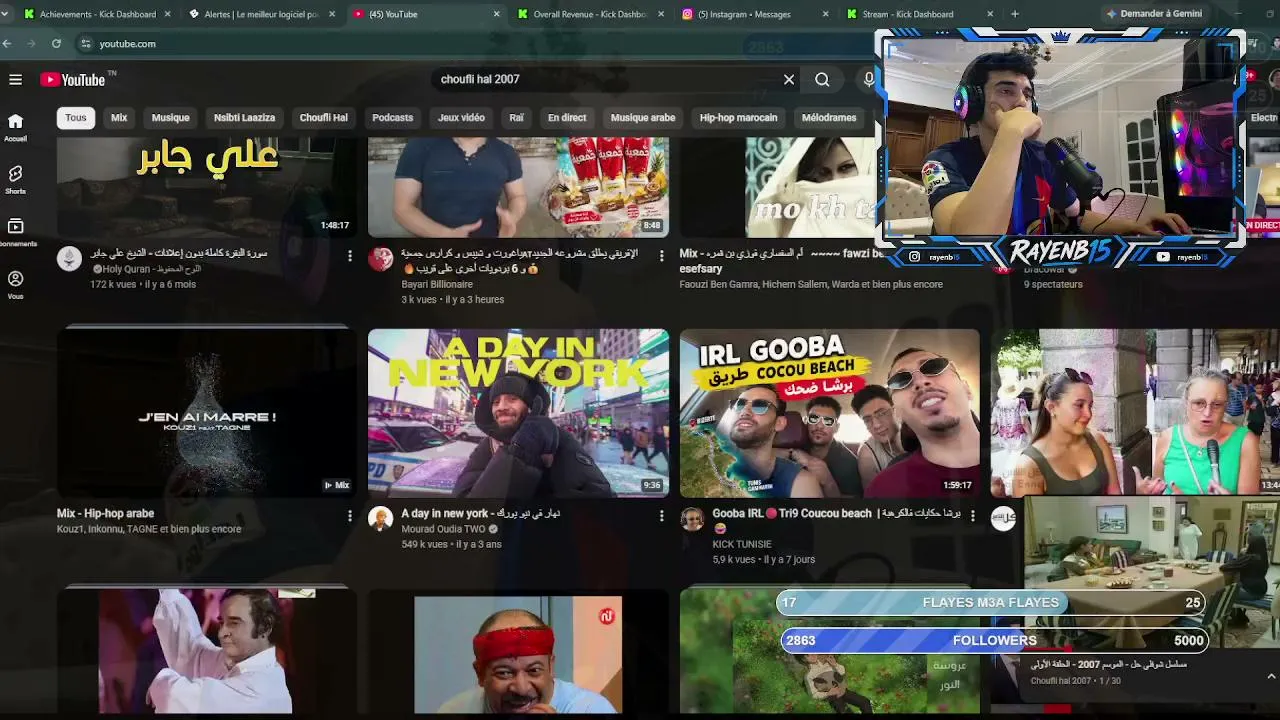The height and width of the screenshot is (720, 1280).
Task: Filter results by the Mix chip
Action: [x=119, y=118]
